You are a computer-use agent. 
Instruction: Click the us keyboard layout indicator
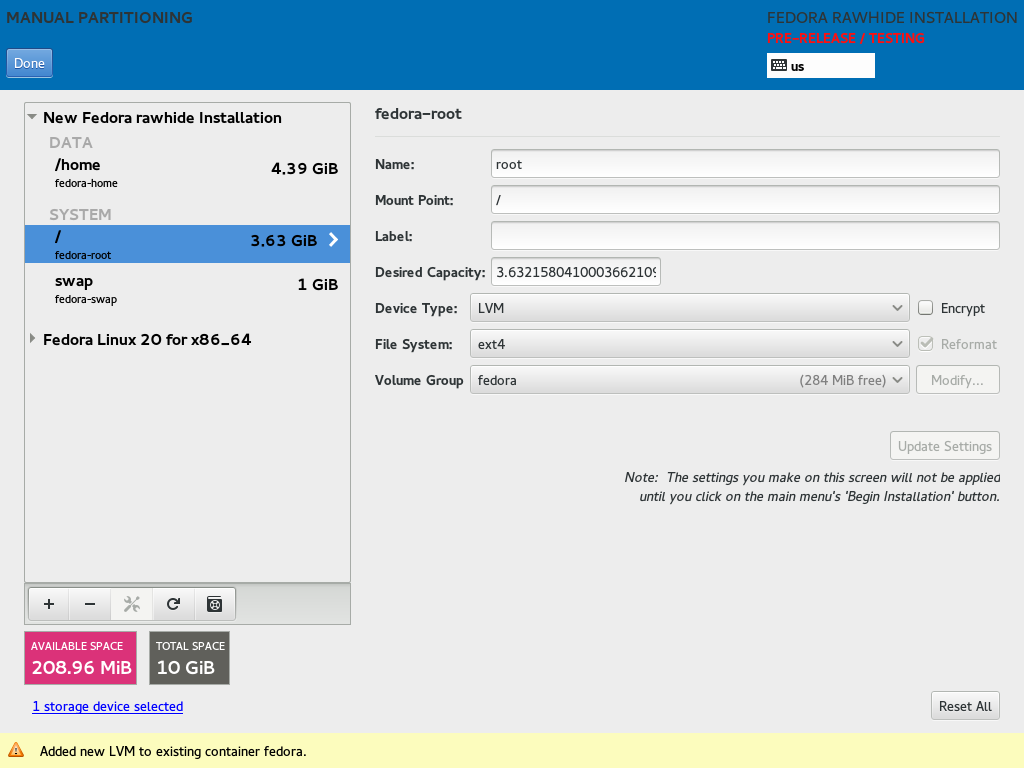pyautogui.click(x=820, y=65)
